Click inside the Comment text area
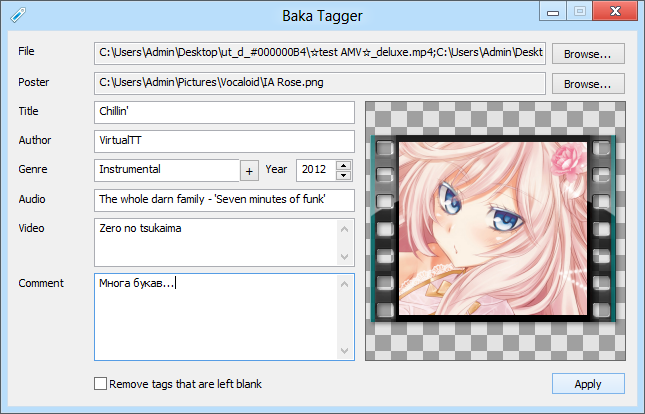 tap(224, 317)
